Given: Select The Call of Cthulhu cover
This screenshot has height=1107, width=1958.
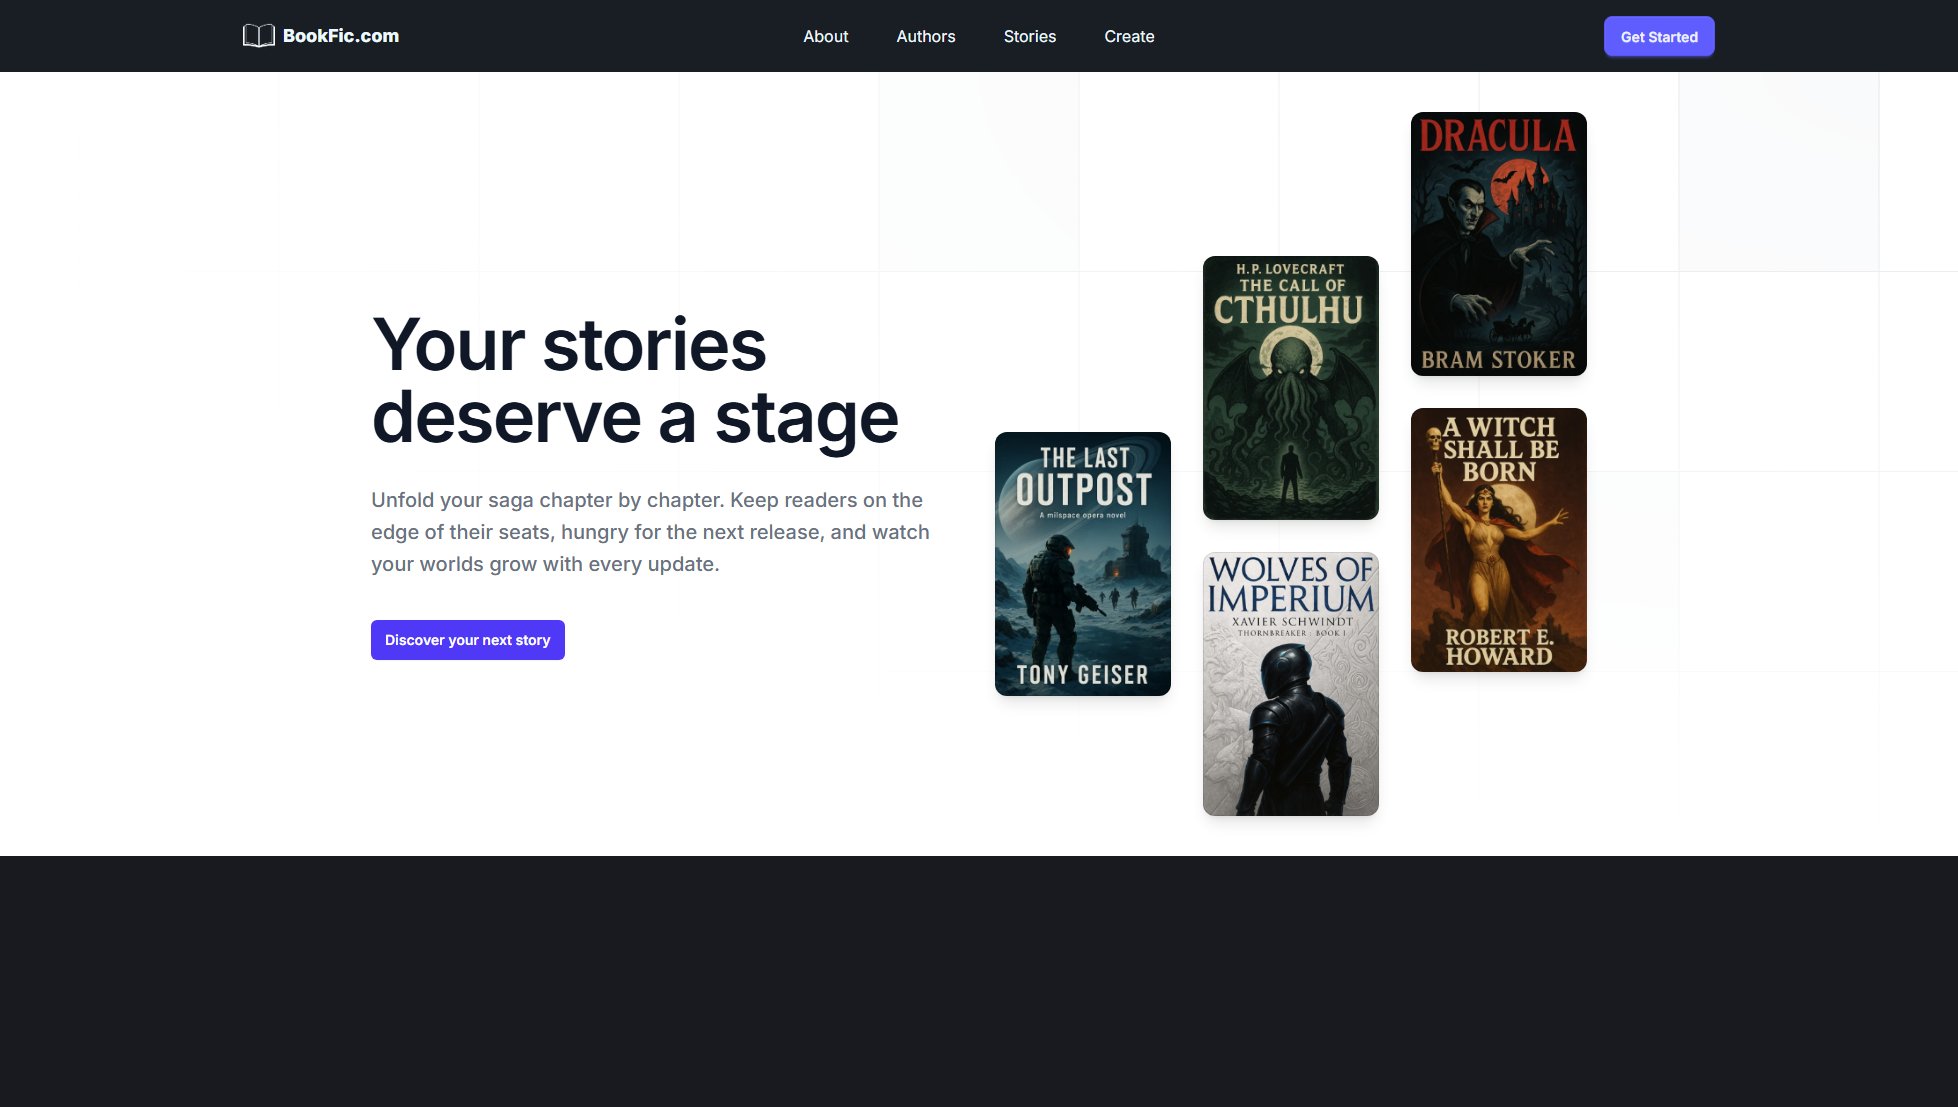Looking at the screenshot, I should (1290, 387).
